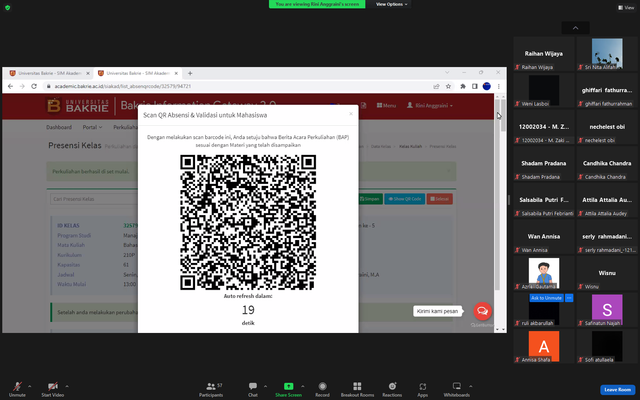Image resolution: width=640 pixels, height=400 pixels.
Task: Reload the browser page
Action: 34,86
